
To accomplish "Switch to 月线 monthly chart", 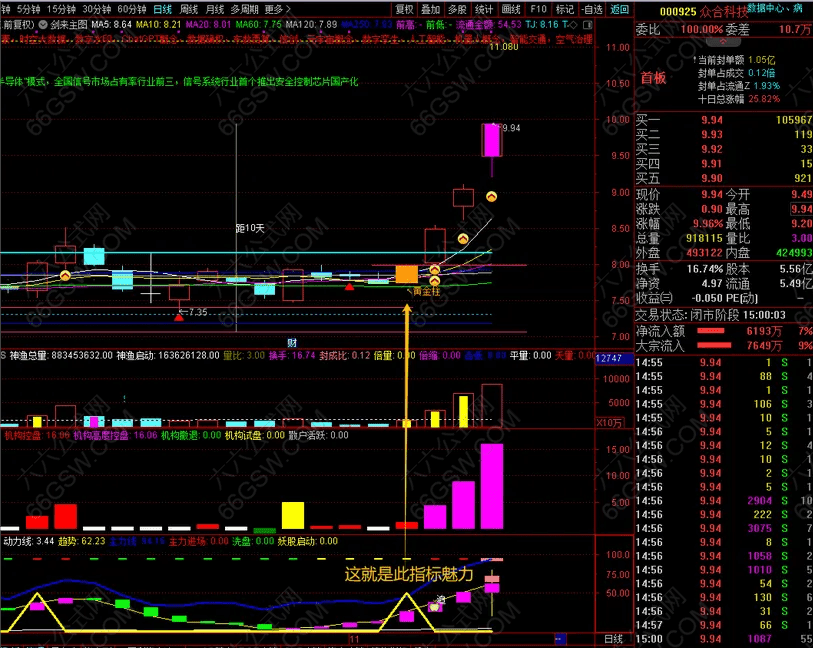I will tap(215, 9).
